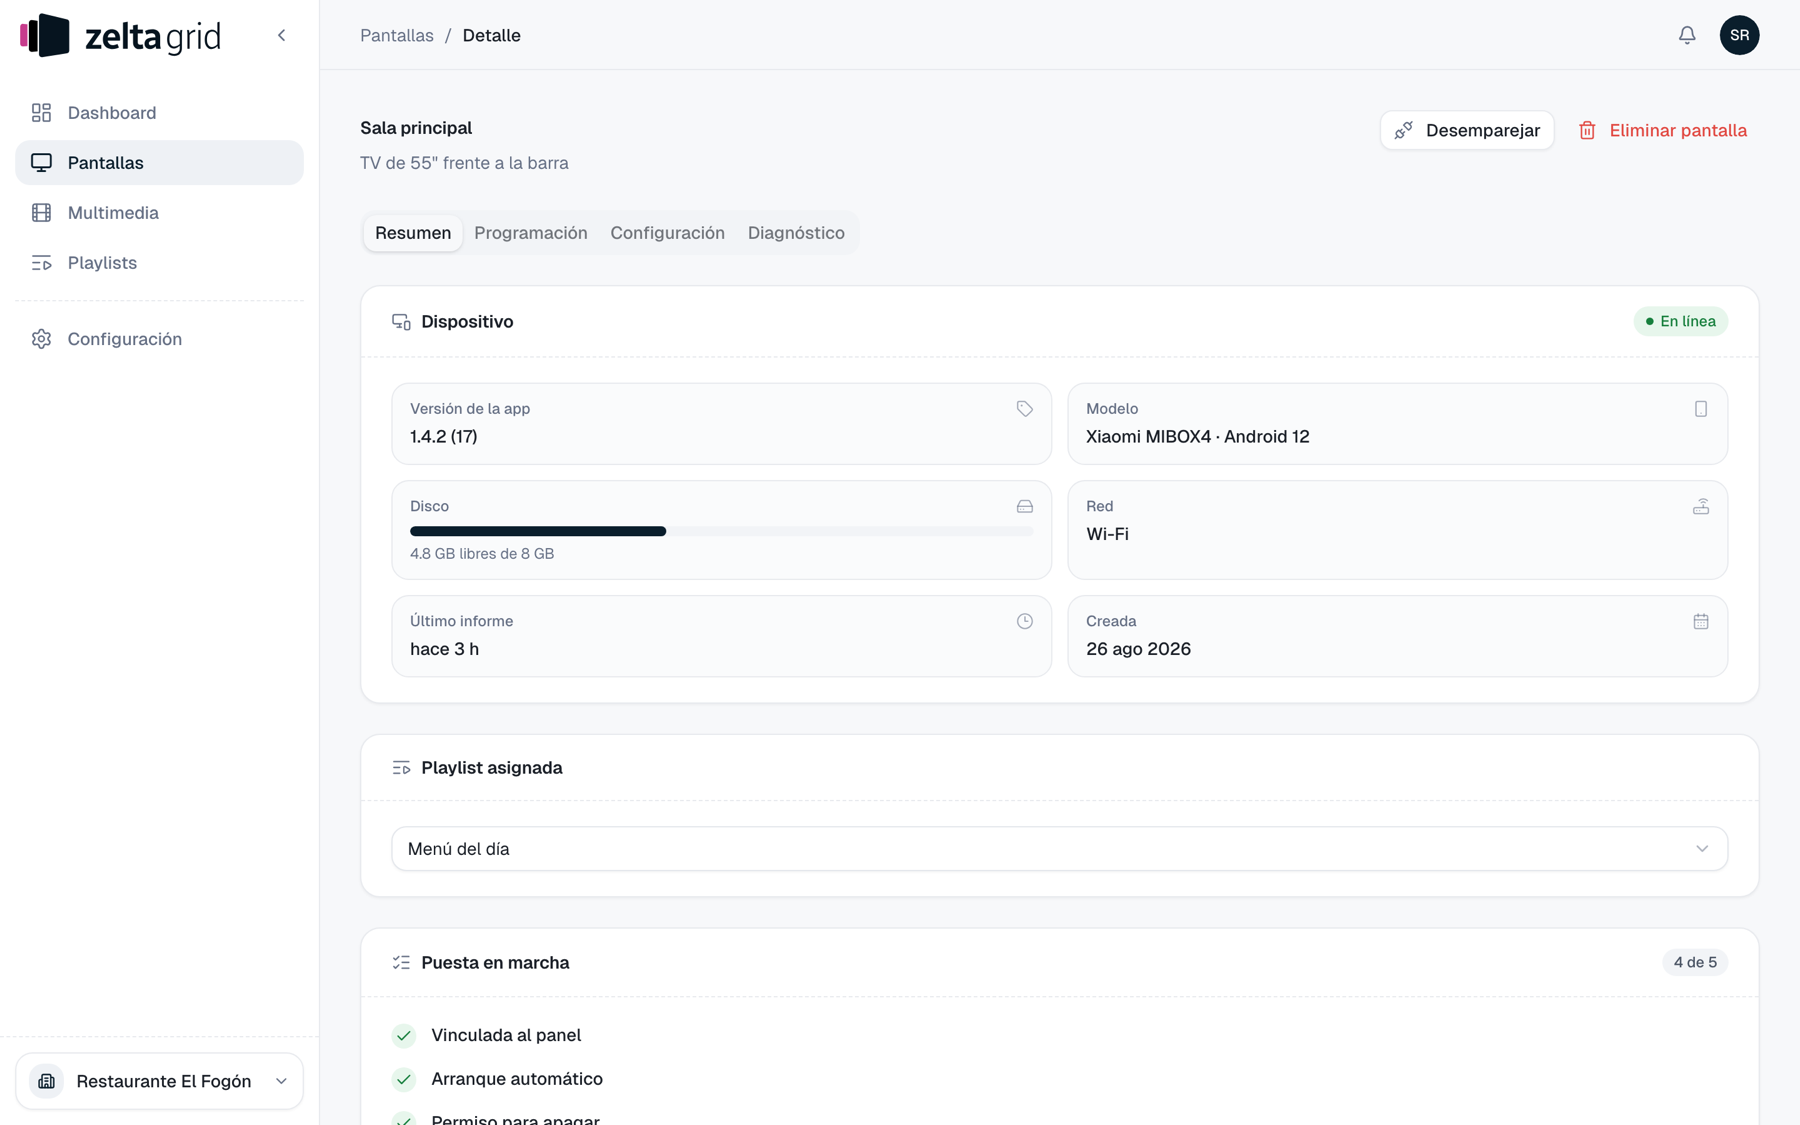This screenshot has height=1125, width=1800.
Task: Open the Menú del día playlist dropdown
Action: click(1059, 849)
